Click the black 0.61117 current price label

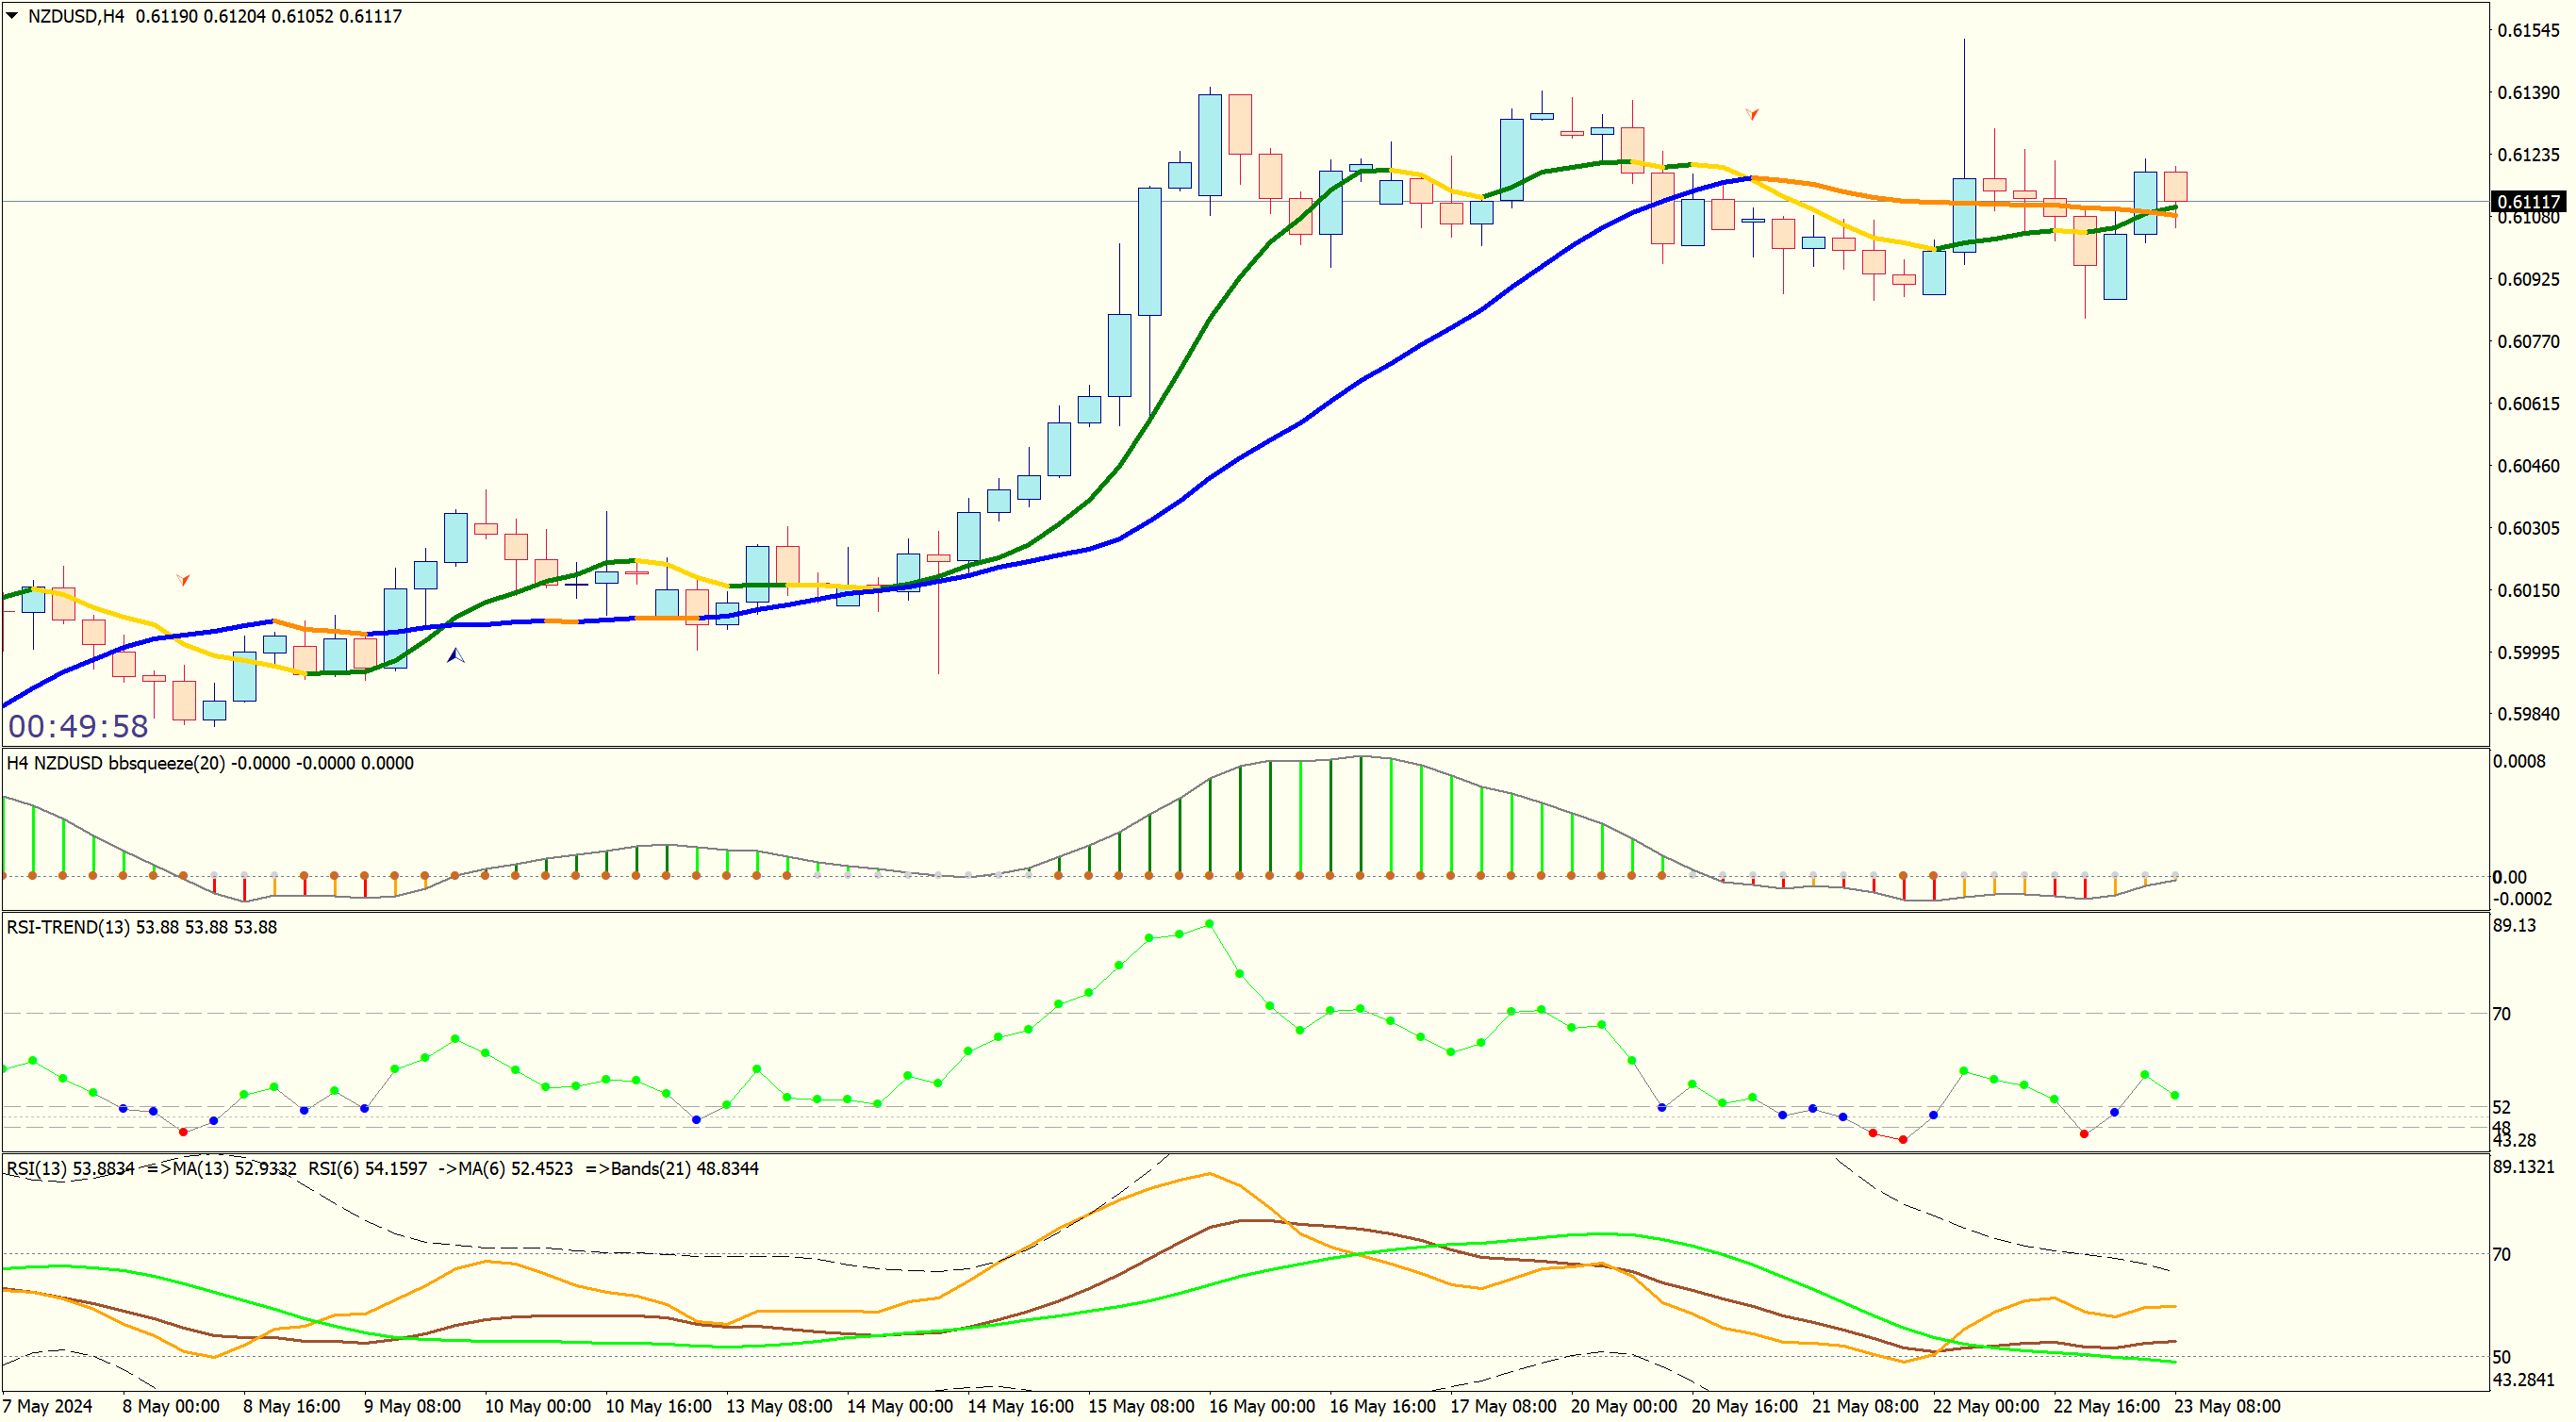coord(2528,202)
